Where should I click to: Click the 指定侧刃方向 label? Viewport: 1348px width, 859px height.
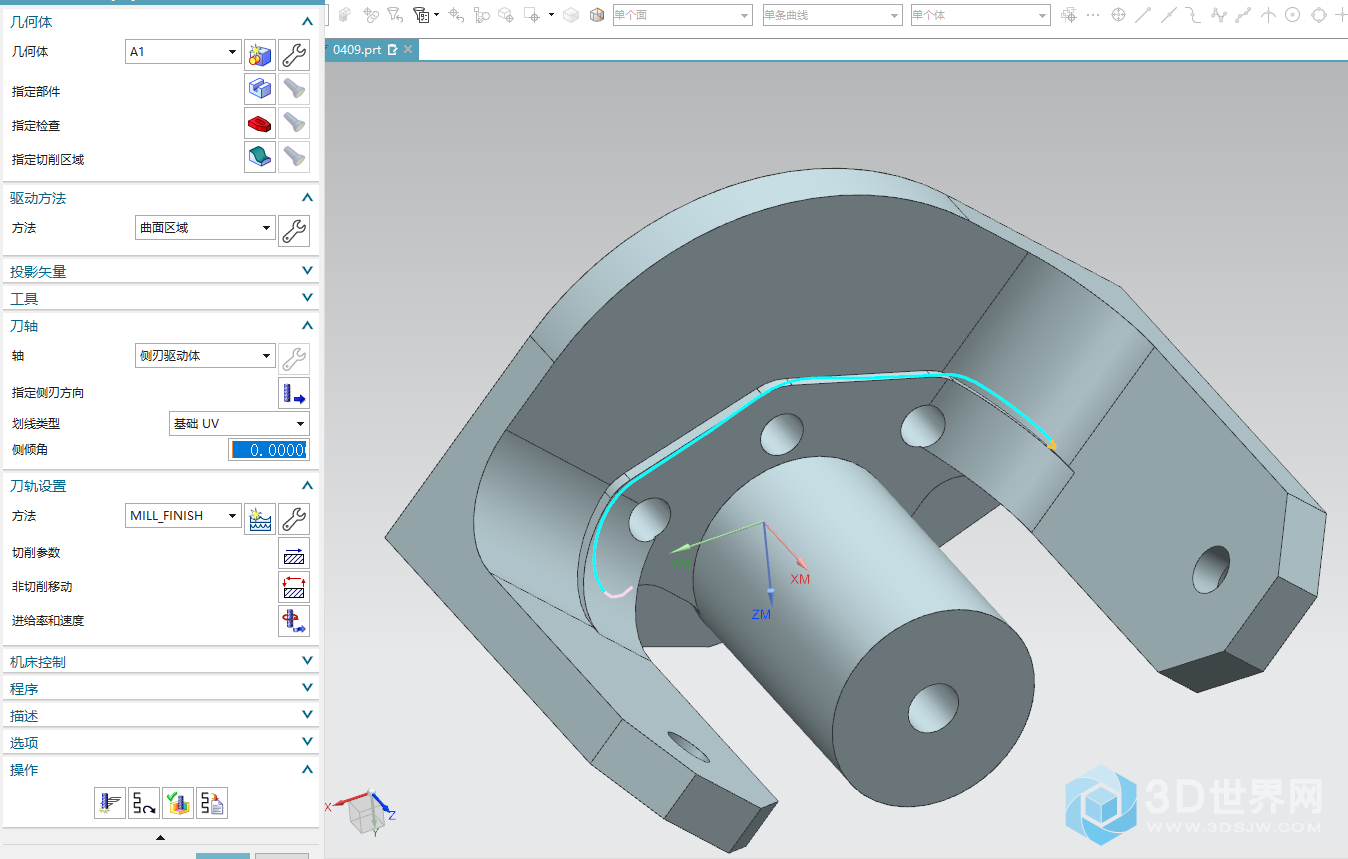pyautogui.click(x=48, y=393)
